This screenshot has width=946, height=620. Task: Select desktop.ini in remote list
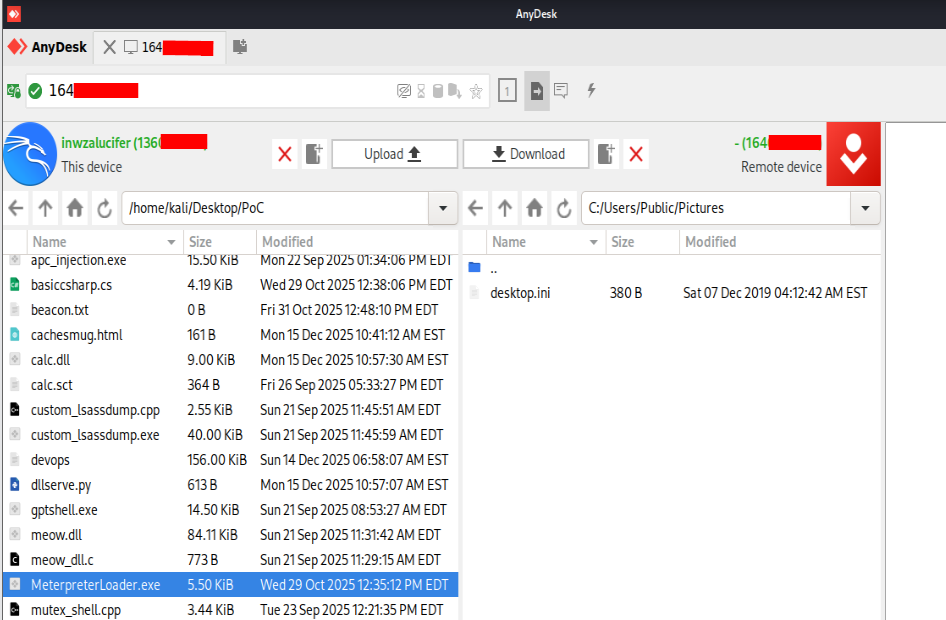point(671,293)
